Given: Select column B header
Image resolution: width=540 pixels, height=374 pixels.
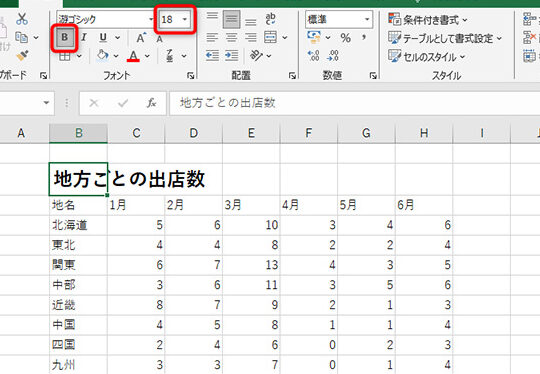Looking at the screenshot, I should [x=79, y=133].
